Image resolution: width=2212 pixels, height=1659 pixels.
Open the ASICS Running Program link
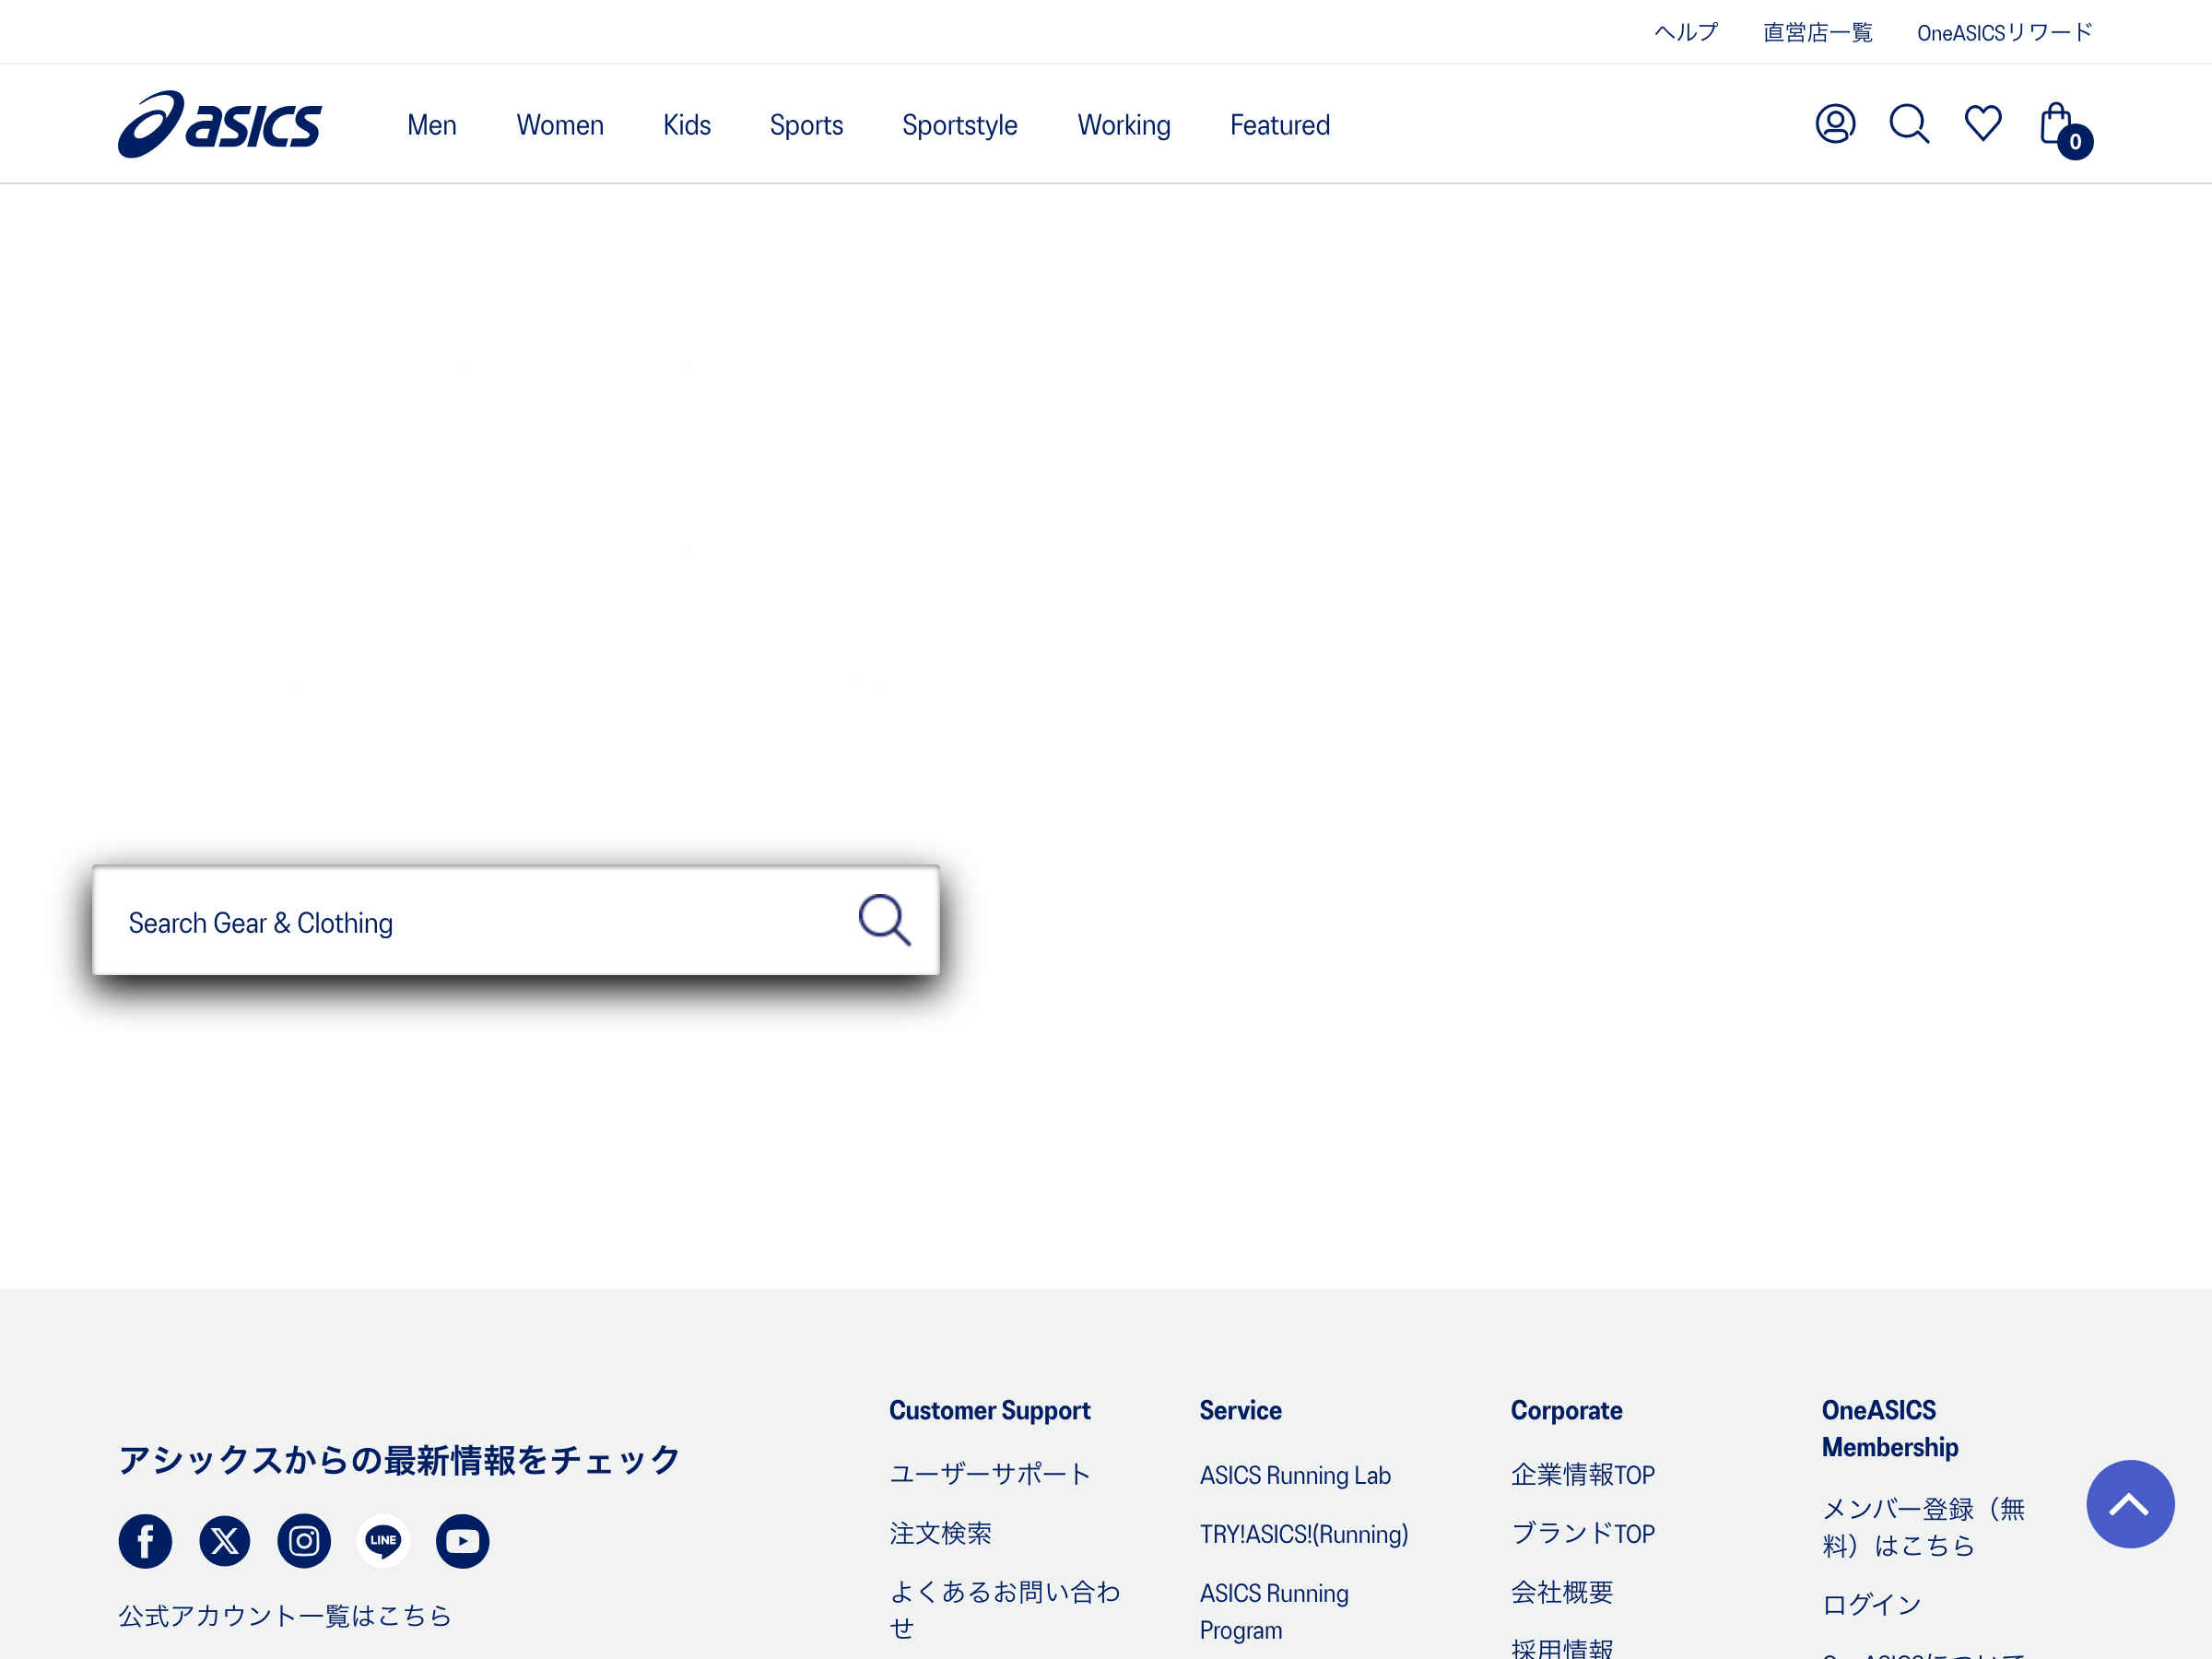[x=1275, y=1611]
